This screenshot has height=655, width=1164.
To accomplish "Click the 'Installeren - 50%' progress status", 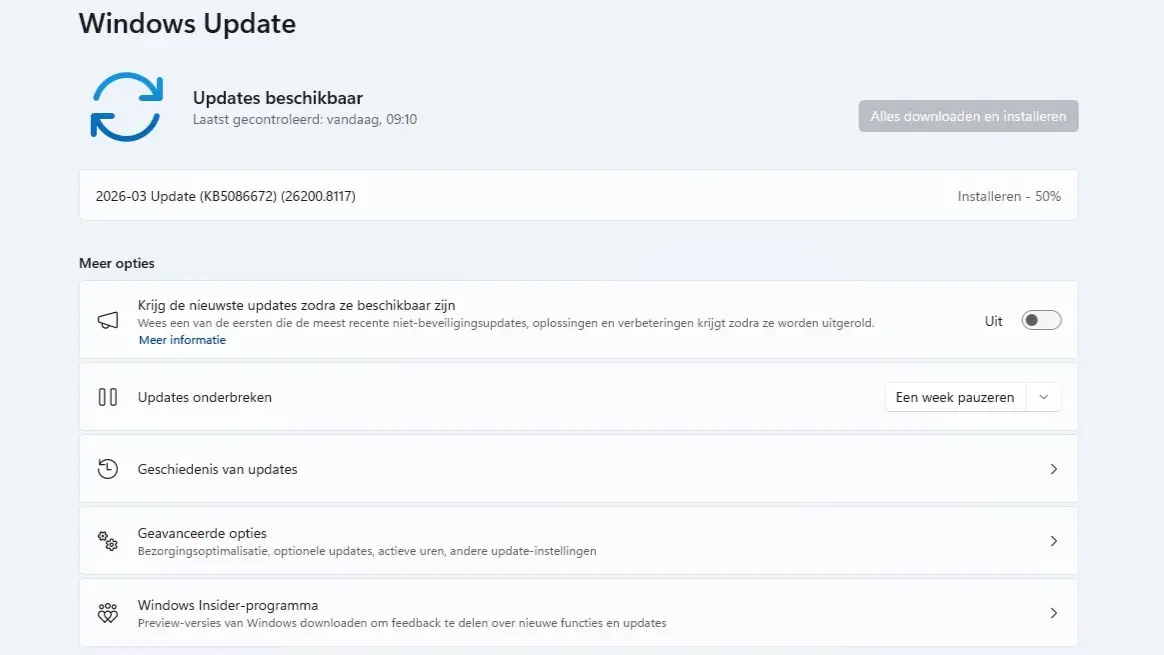I will pos(1009,196).
